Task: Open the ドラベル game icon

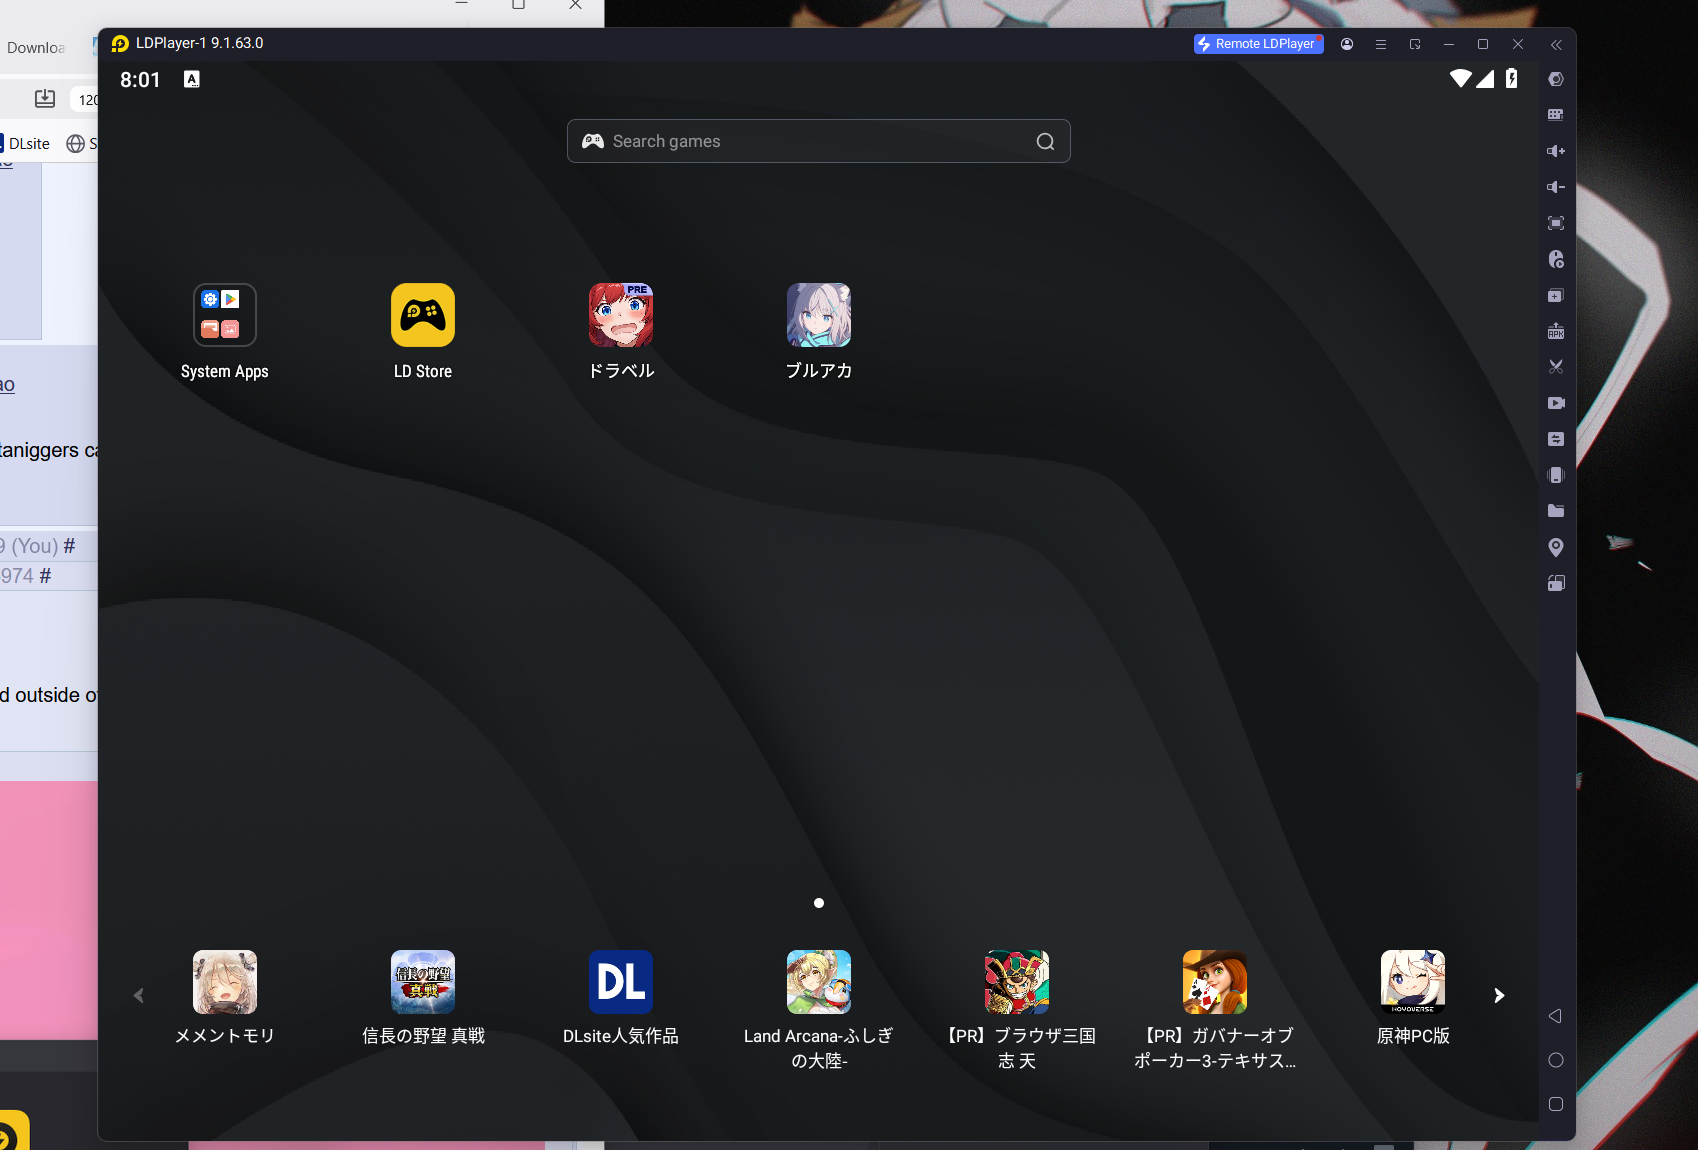Action: (621, 315)
